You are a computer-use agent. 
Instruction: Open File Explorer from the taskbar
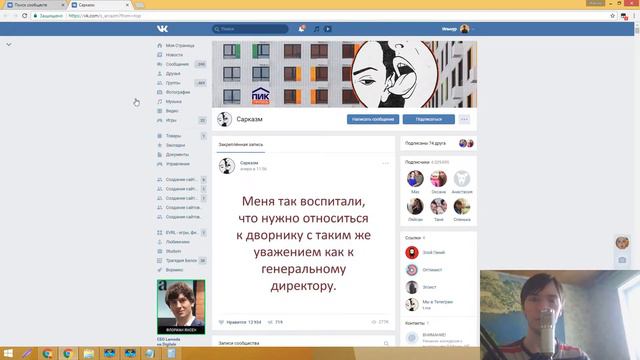pos(89,353)
